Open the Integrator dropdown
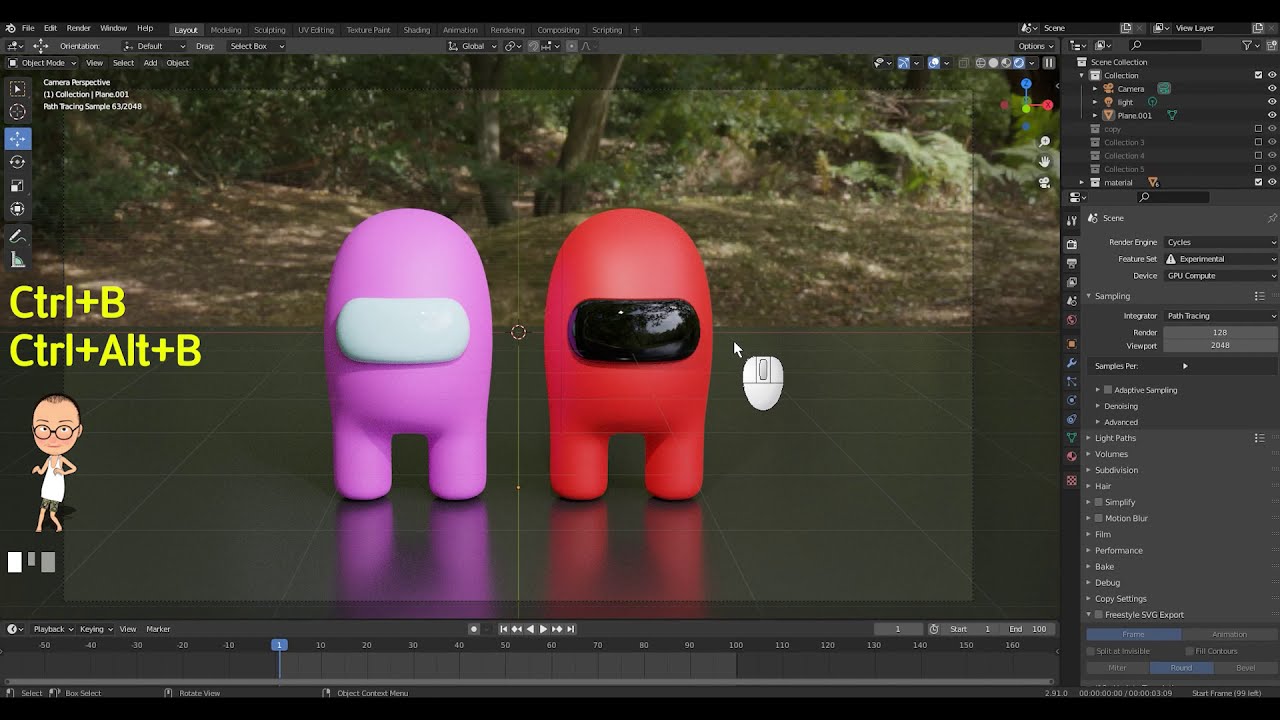This screenshot has width=1280, height=720. tap(1221, 316)
